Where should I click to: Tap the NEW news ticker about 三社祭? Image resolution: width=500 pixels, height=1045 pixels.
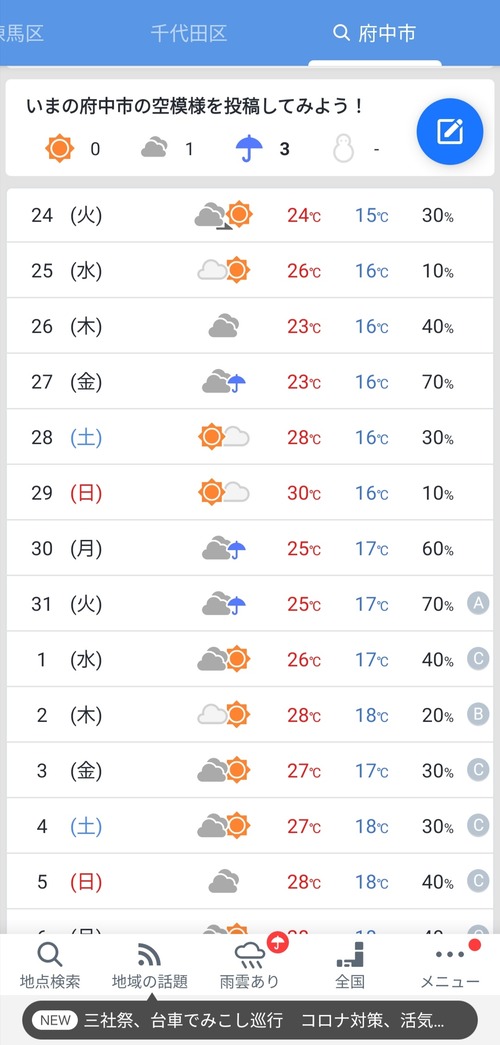click(x=250, y=1020)
